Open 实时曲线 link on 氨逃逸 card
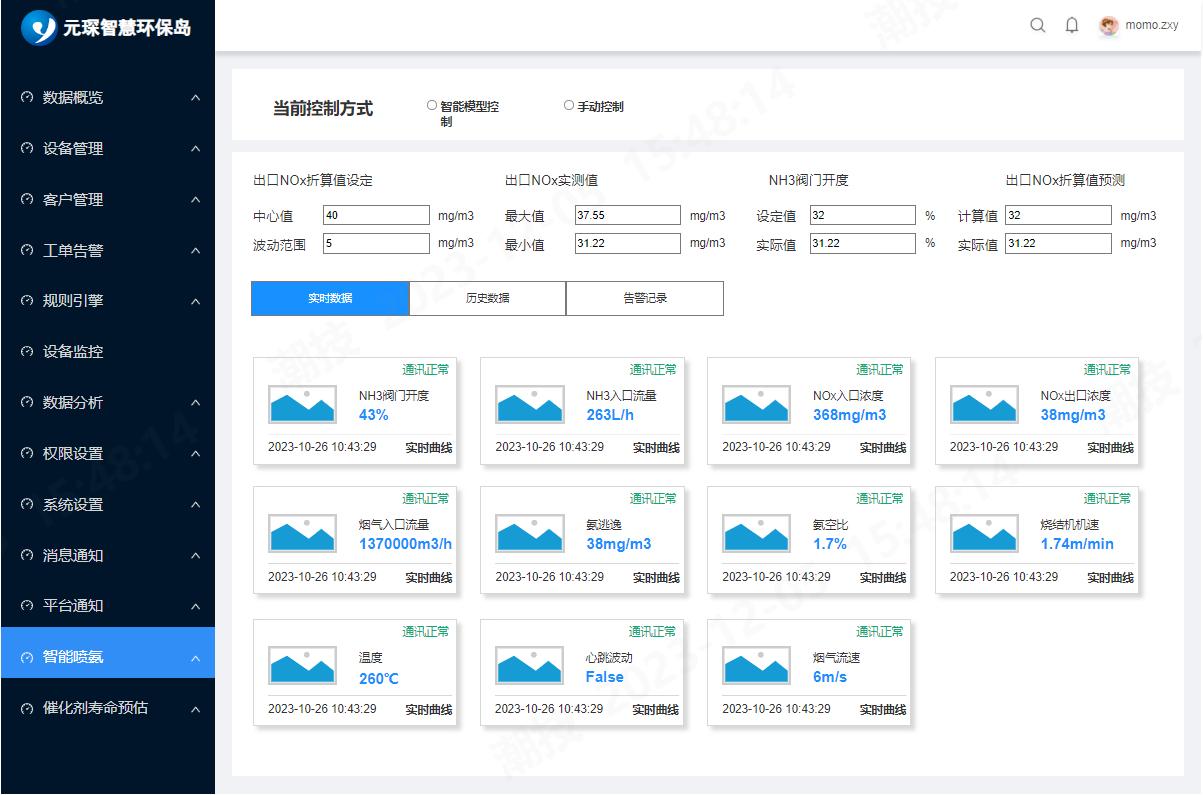Image resolution: width=1203 pixels, height=795 pixels. click(656, 577)
